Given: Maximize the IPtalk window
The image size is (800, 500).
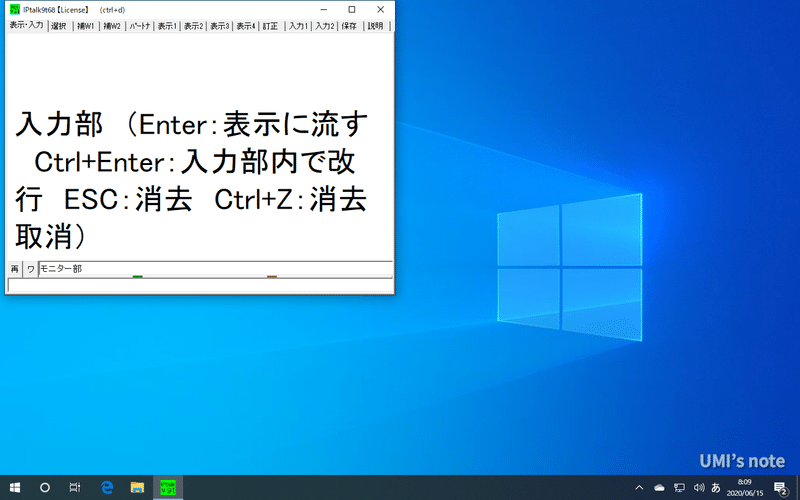Looking at the screenshot, I should pos(352,10).
